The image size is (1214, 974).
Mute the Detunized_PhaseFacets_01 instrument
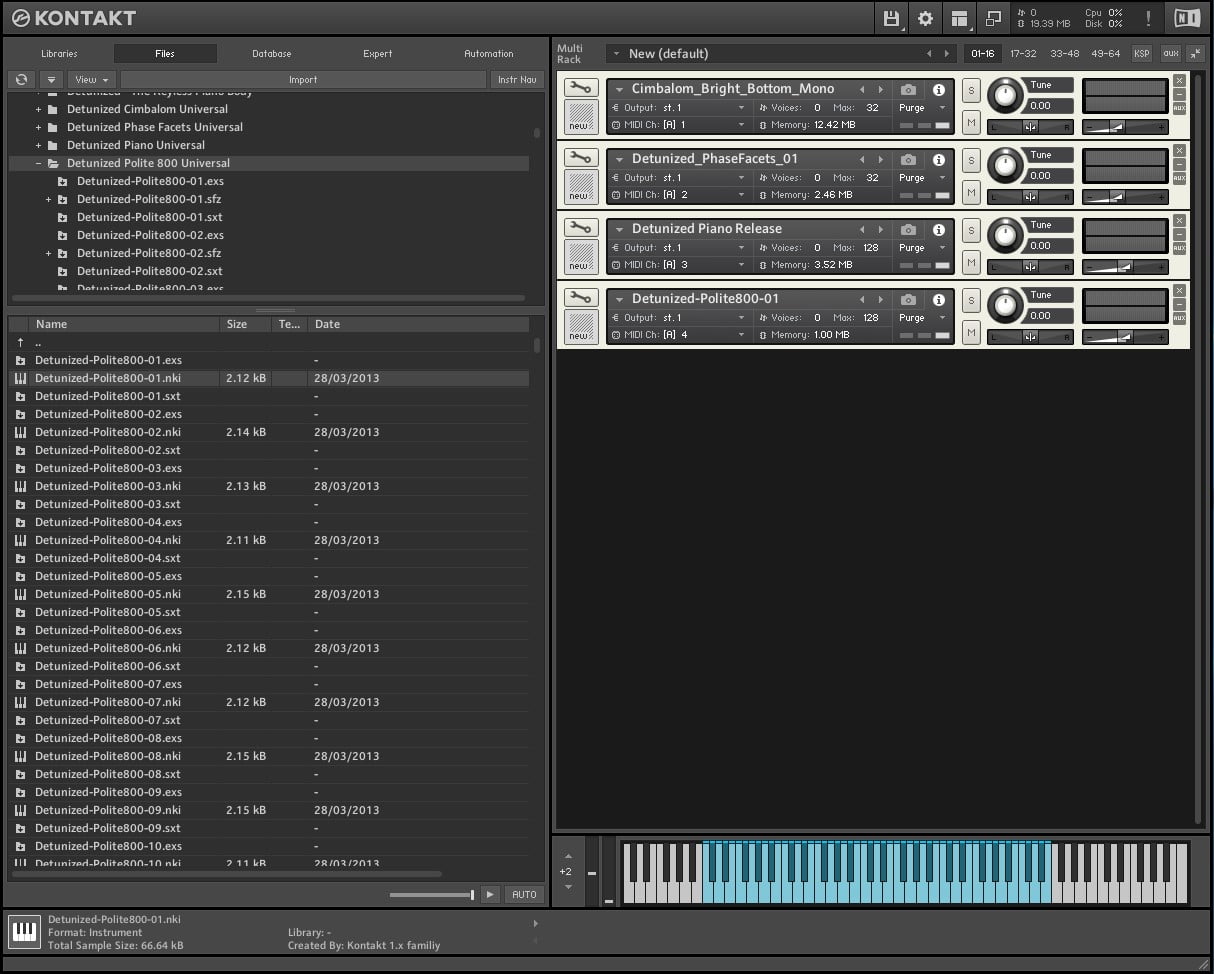971,192
